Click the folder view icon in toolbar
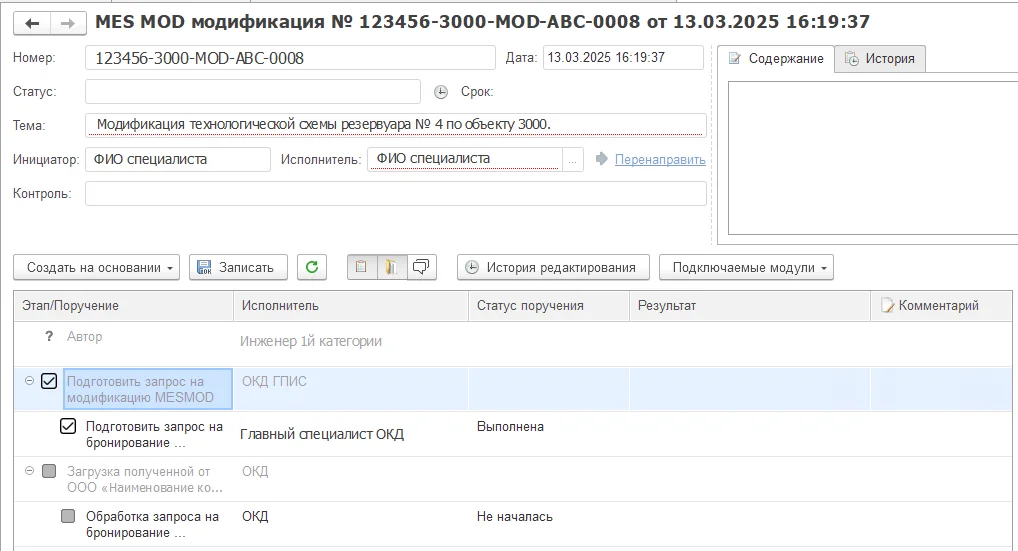 pos(391,267)
